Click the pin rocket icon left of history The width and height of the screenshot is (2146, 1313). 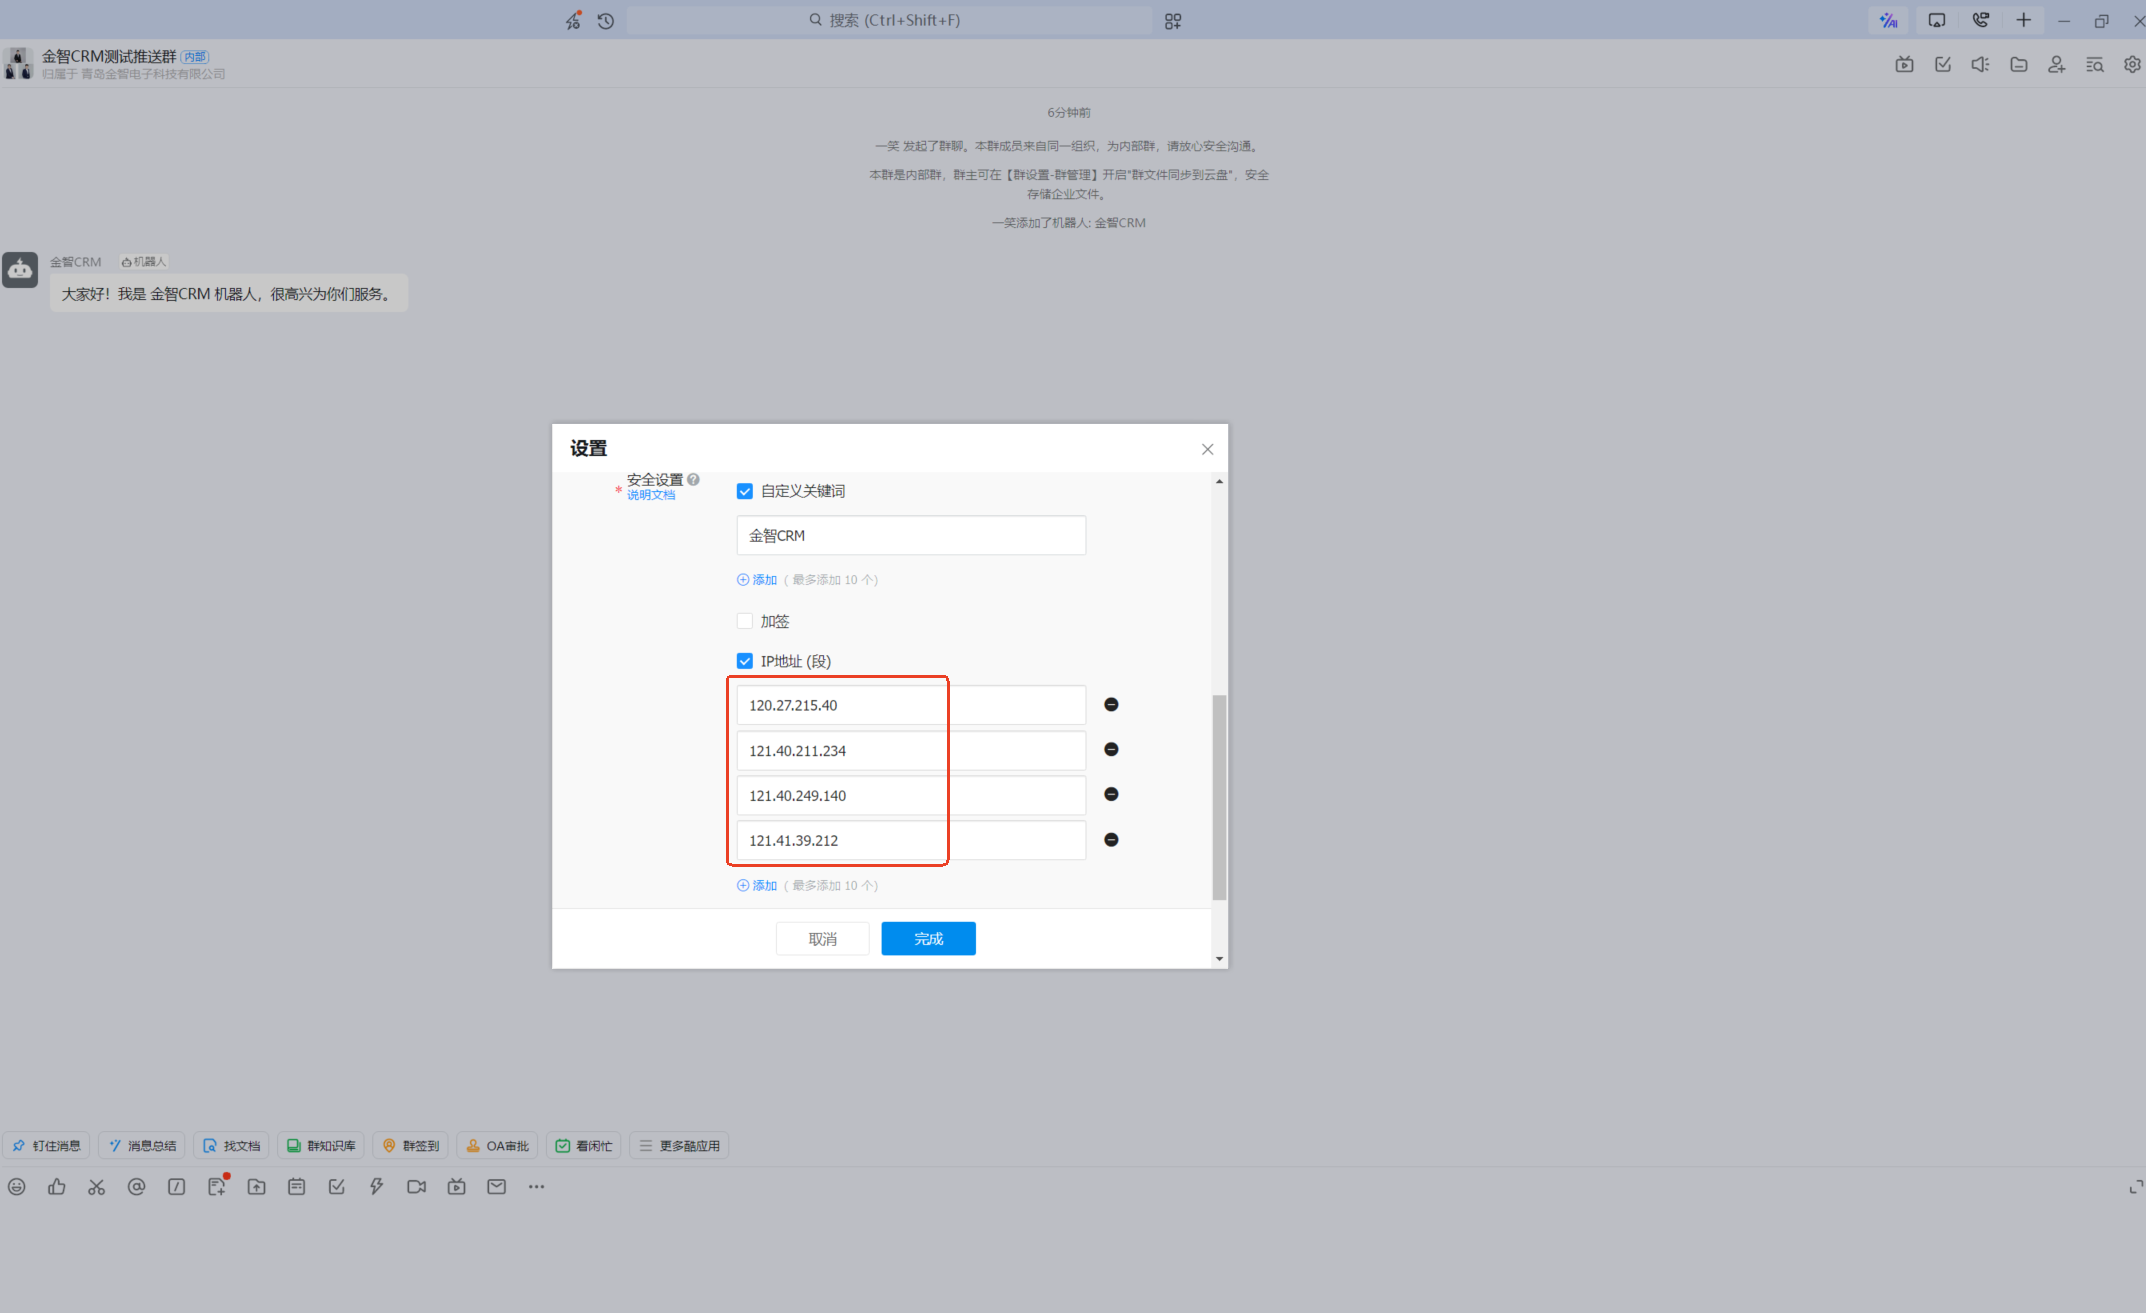click(x=573, y=20)
